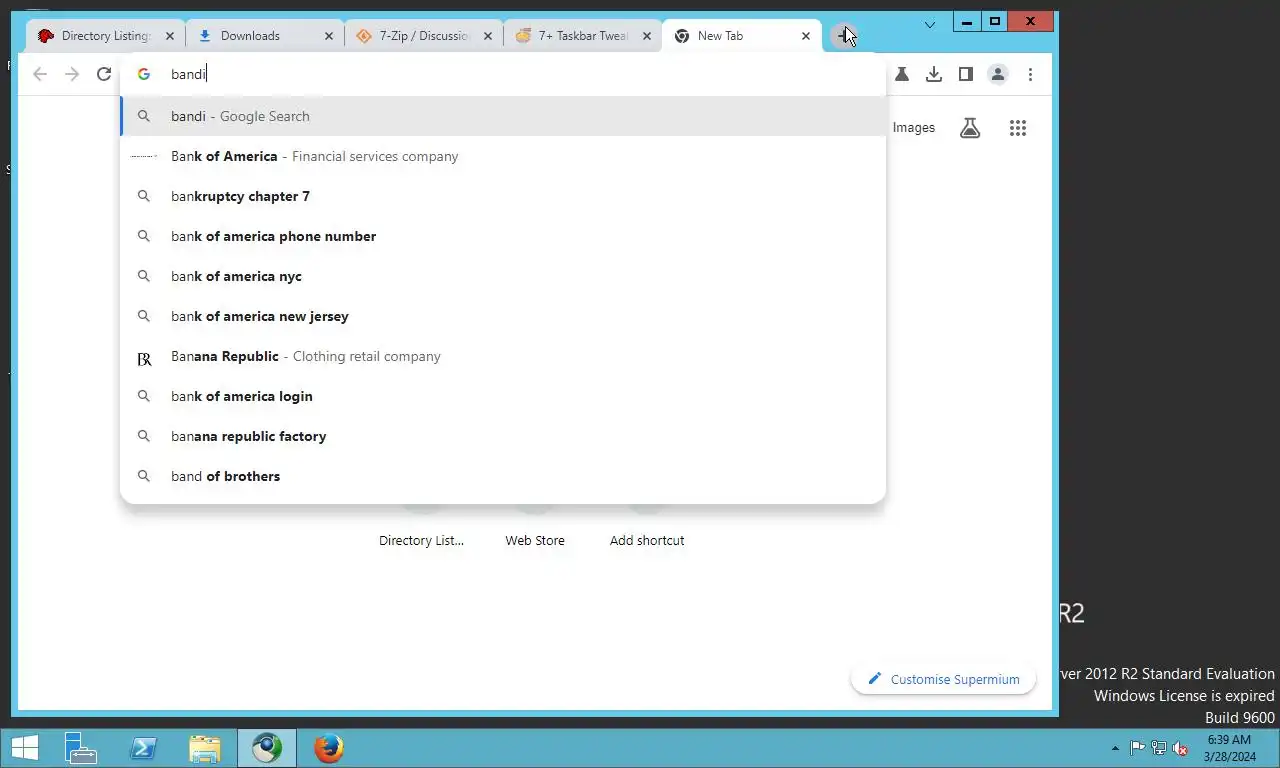Close the Directory Listing tab
Image resolution: width=1280 pixels, height=768 pixels.
169,36
